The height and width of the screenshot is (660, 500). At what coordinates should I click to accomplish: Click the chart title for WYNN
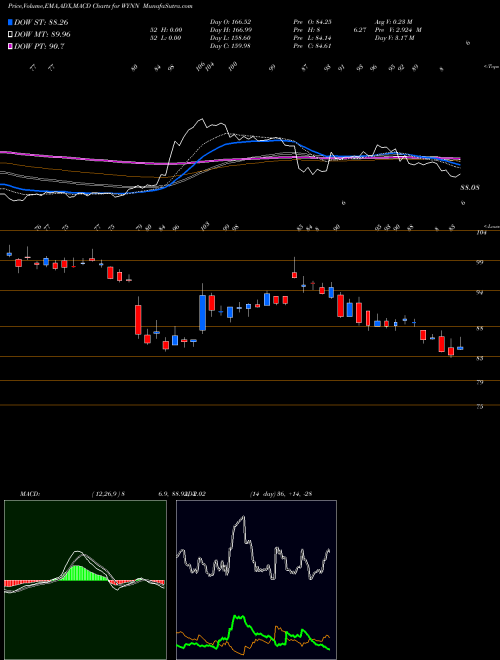pyautogui.click(x=100, y=6)
